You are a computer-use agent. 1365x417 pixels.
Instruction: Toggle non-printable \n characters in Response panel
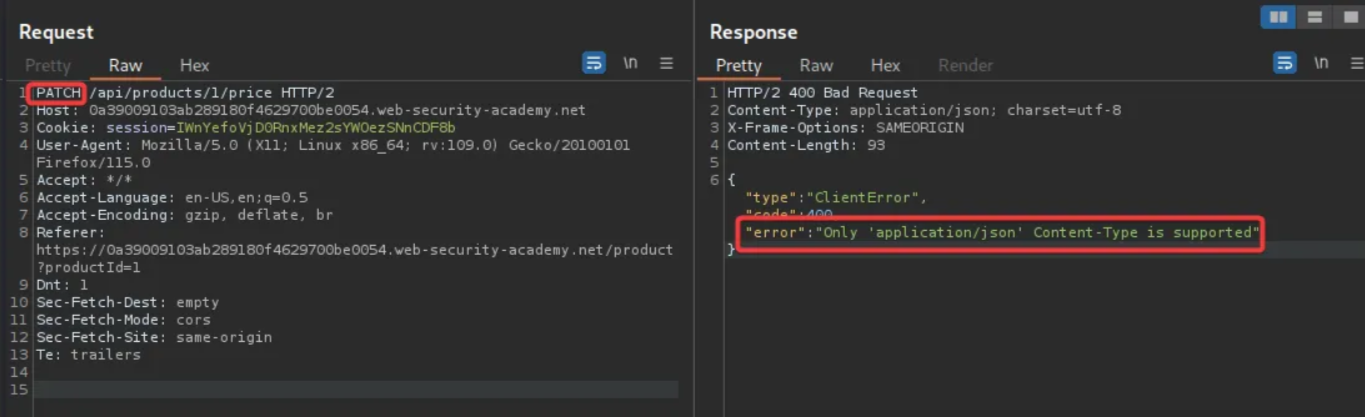click(x=1321, y=63)
